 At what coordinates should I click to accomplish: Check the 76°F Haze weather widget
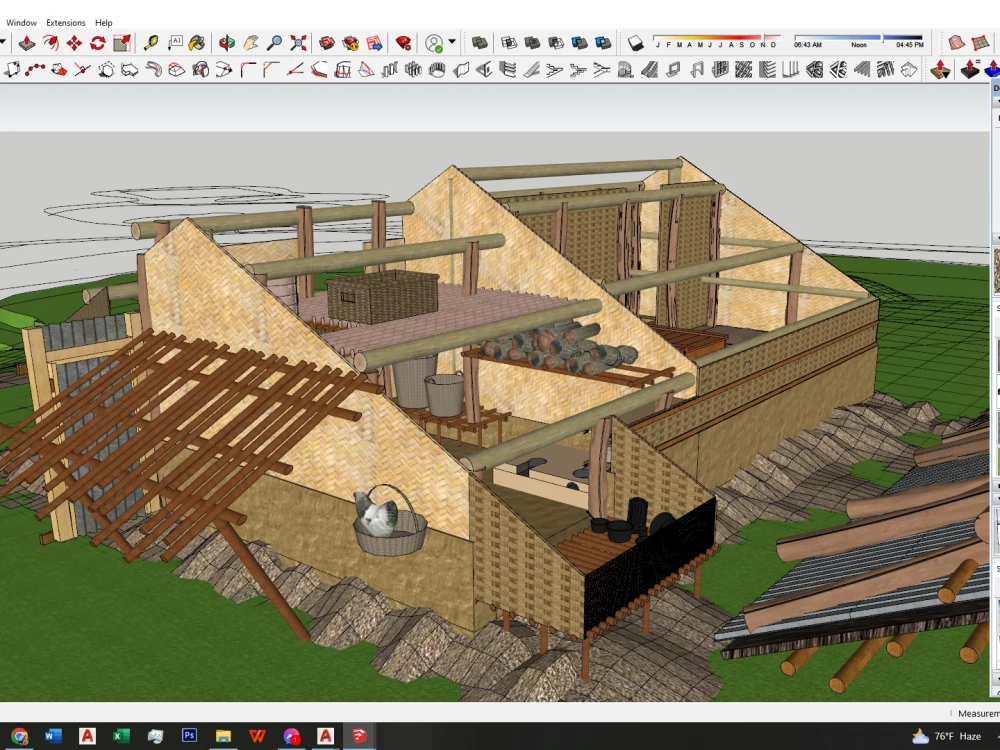click(952, 736)
